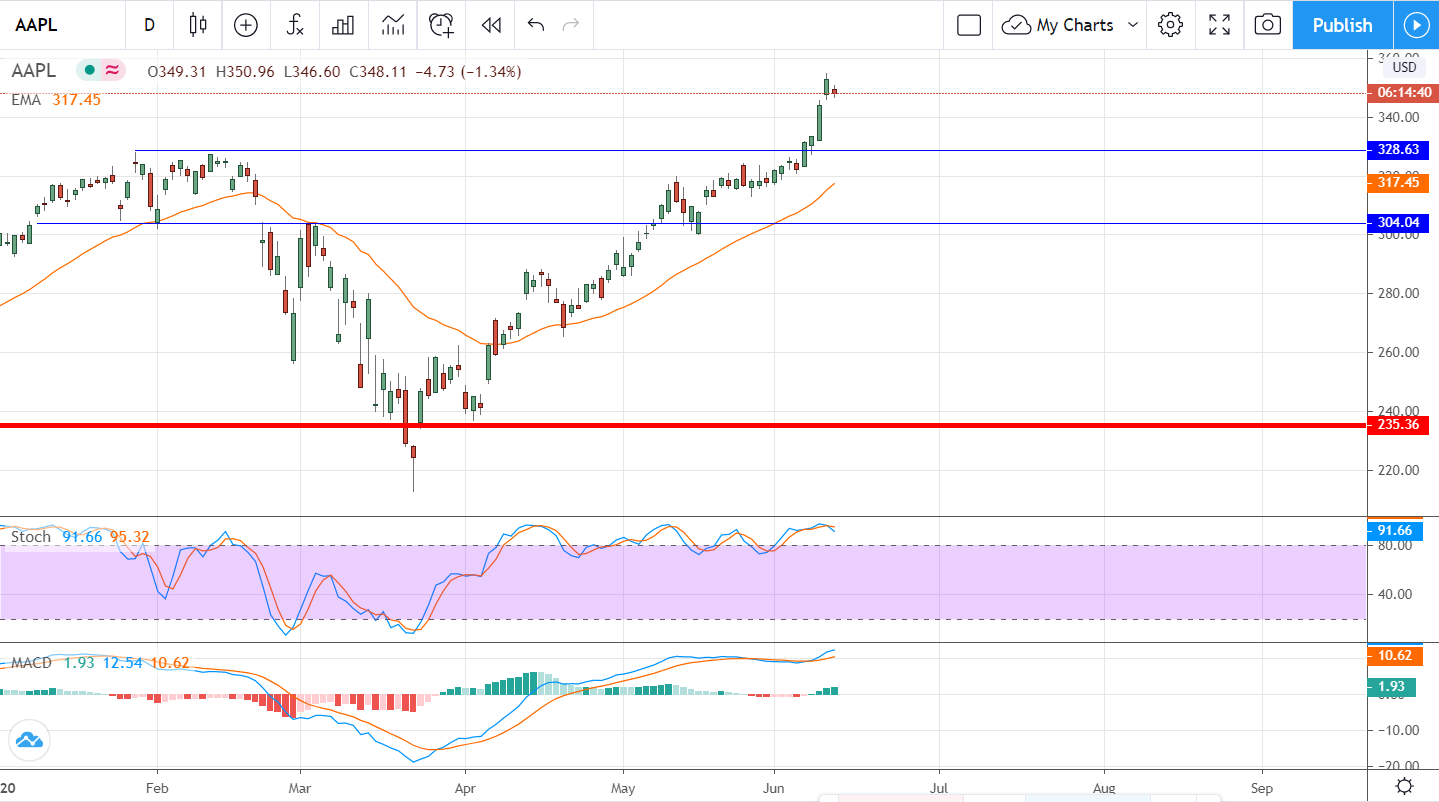Open axis settings gear at bottom right
The height and width of the screenshot is (802, 1439).
tap(1404, 785)
